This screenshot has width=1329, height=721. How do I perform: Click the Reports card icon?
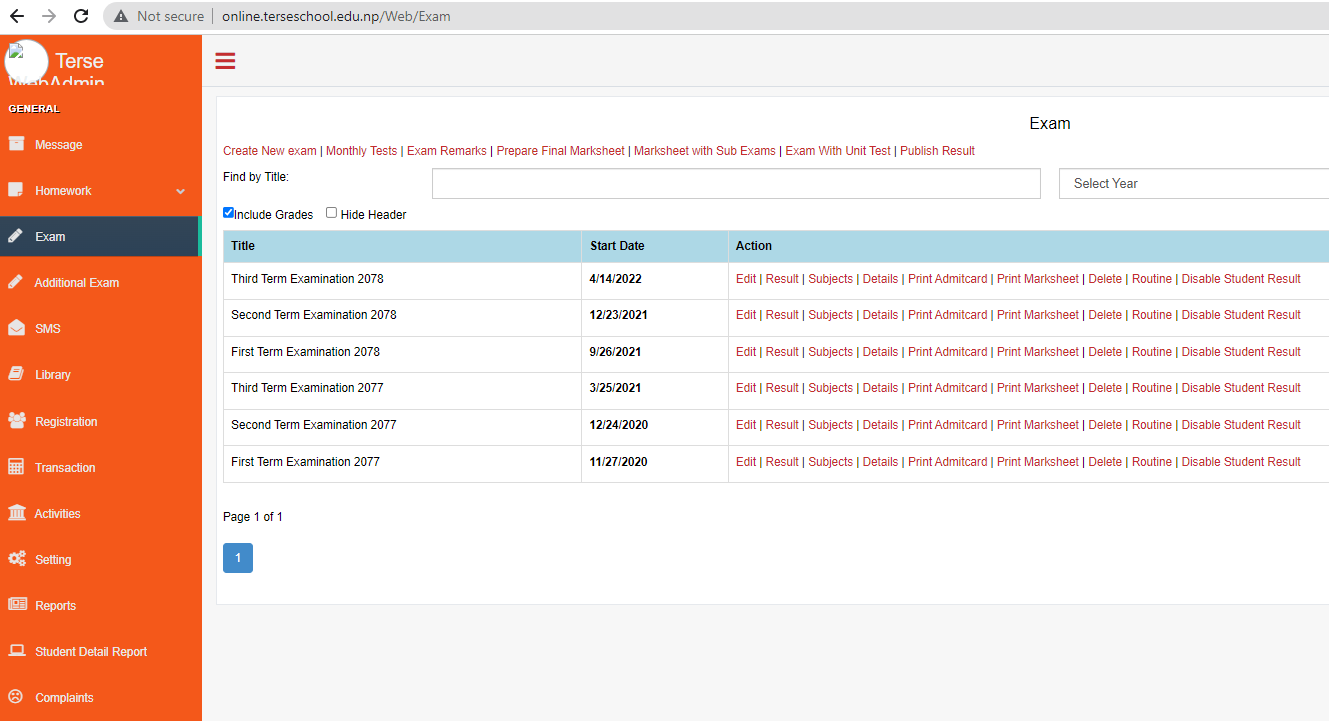[17, 605]
